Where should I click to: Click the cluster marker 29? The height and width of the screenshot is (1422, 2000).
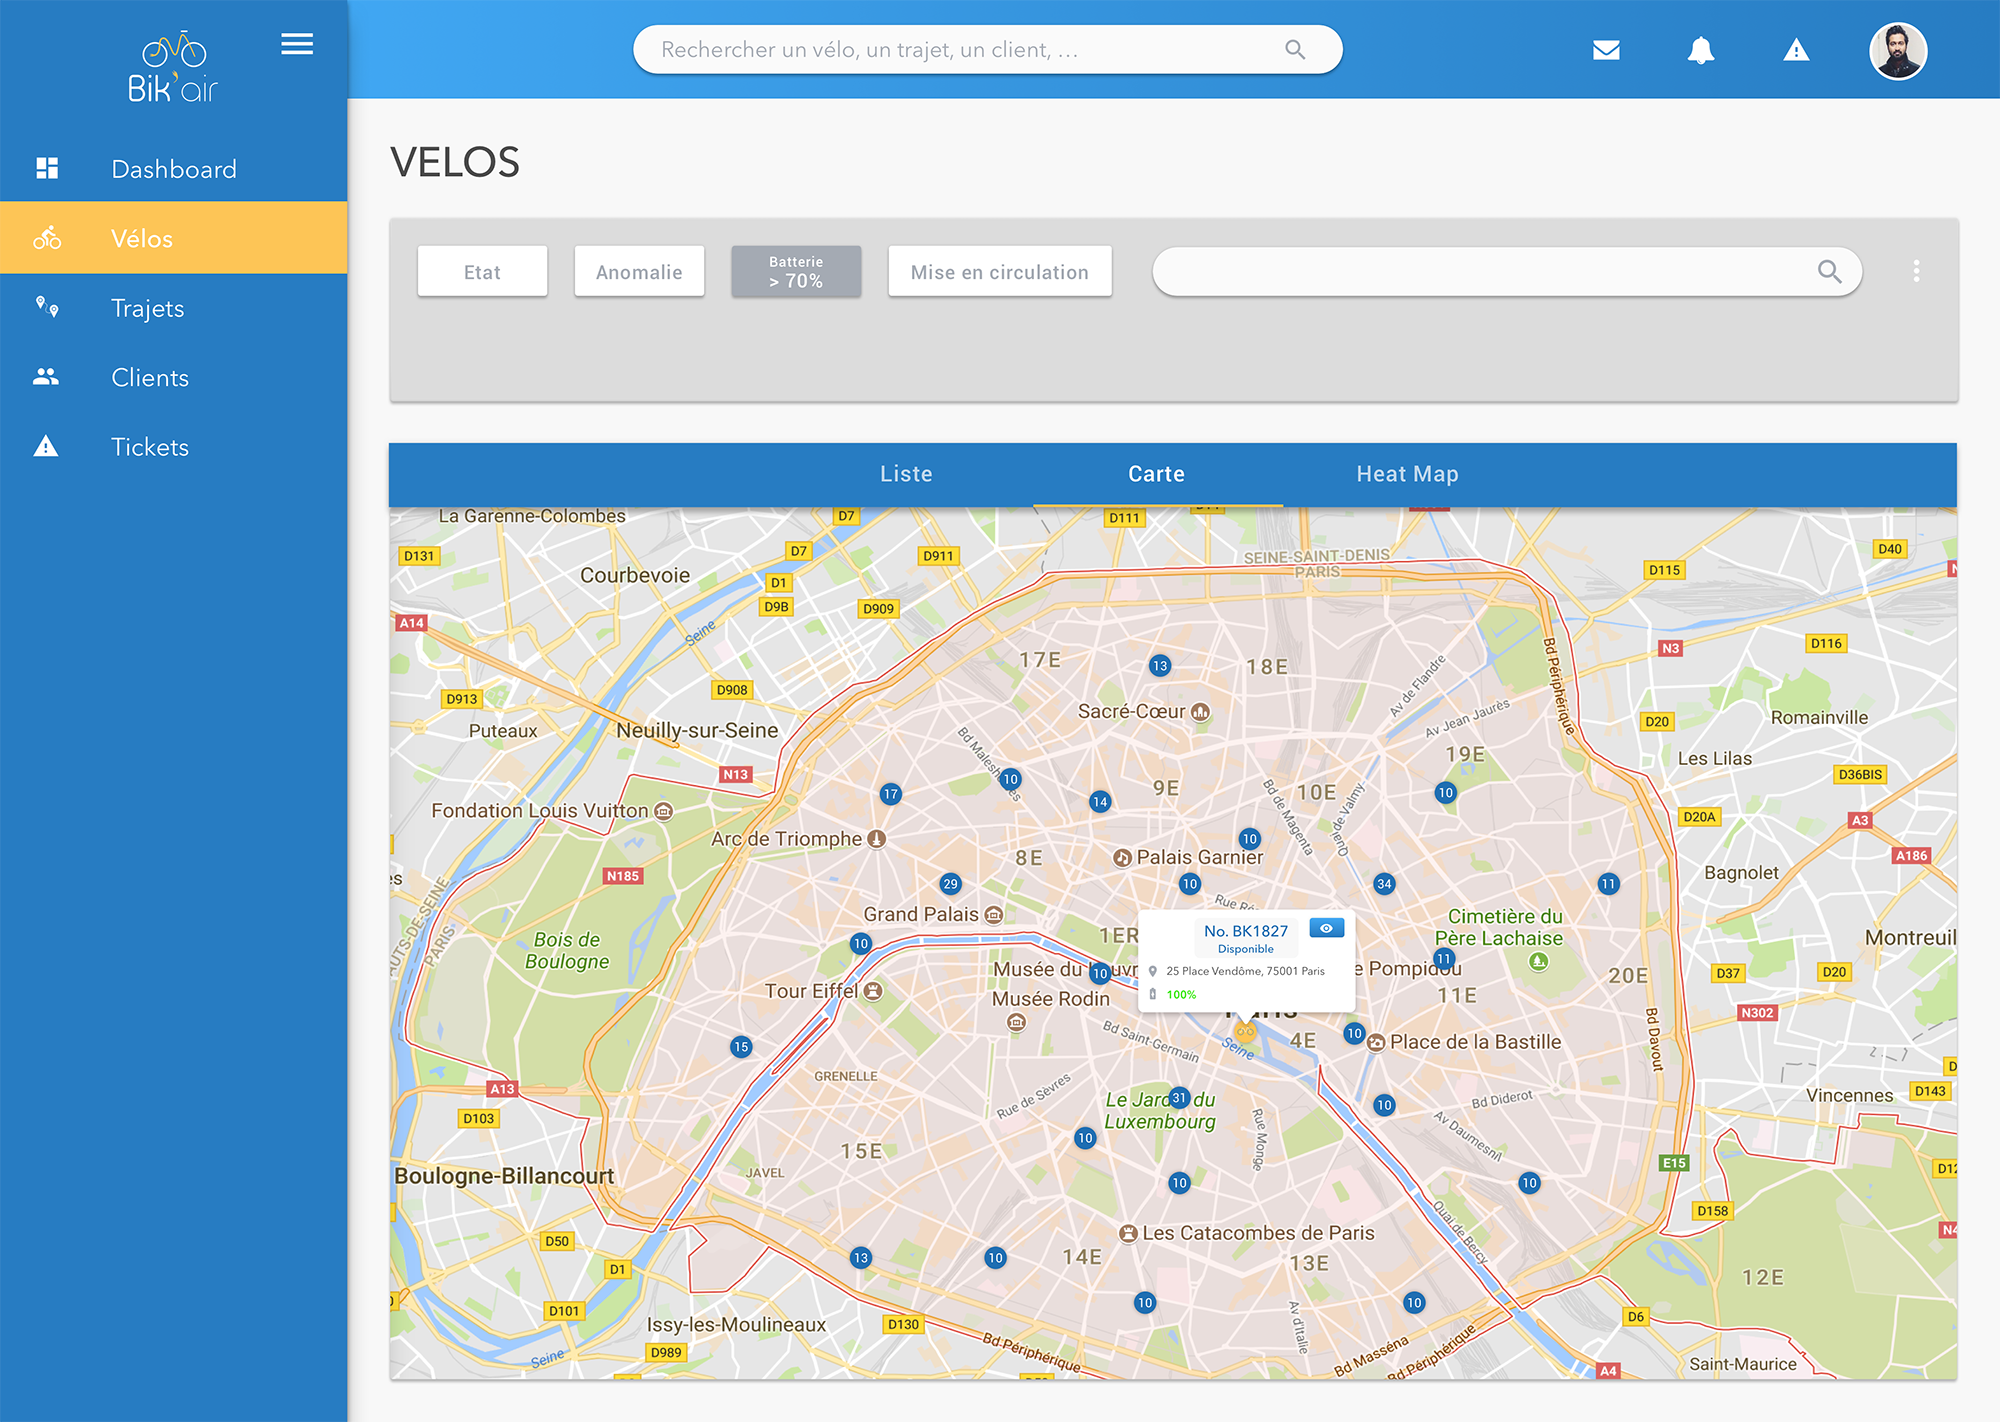pos(950,884)
